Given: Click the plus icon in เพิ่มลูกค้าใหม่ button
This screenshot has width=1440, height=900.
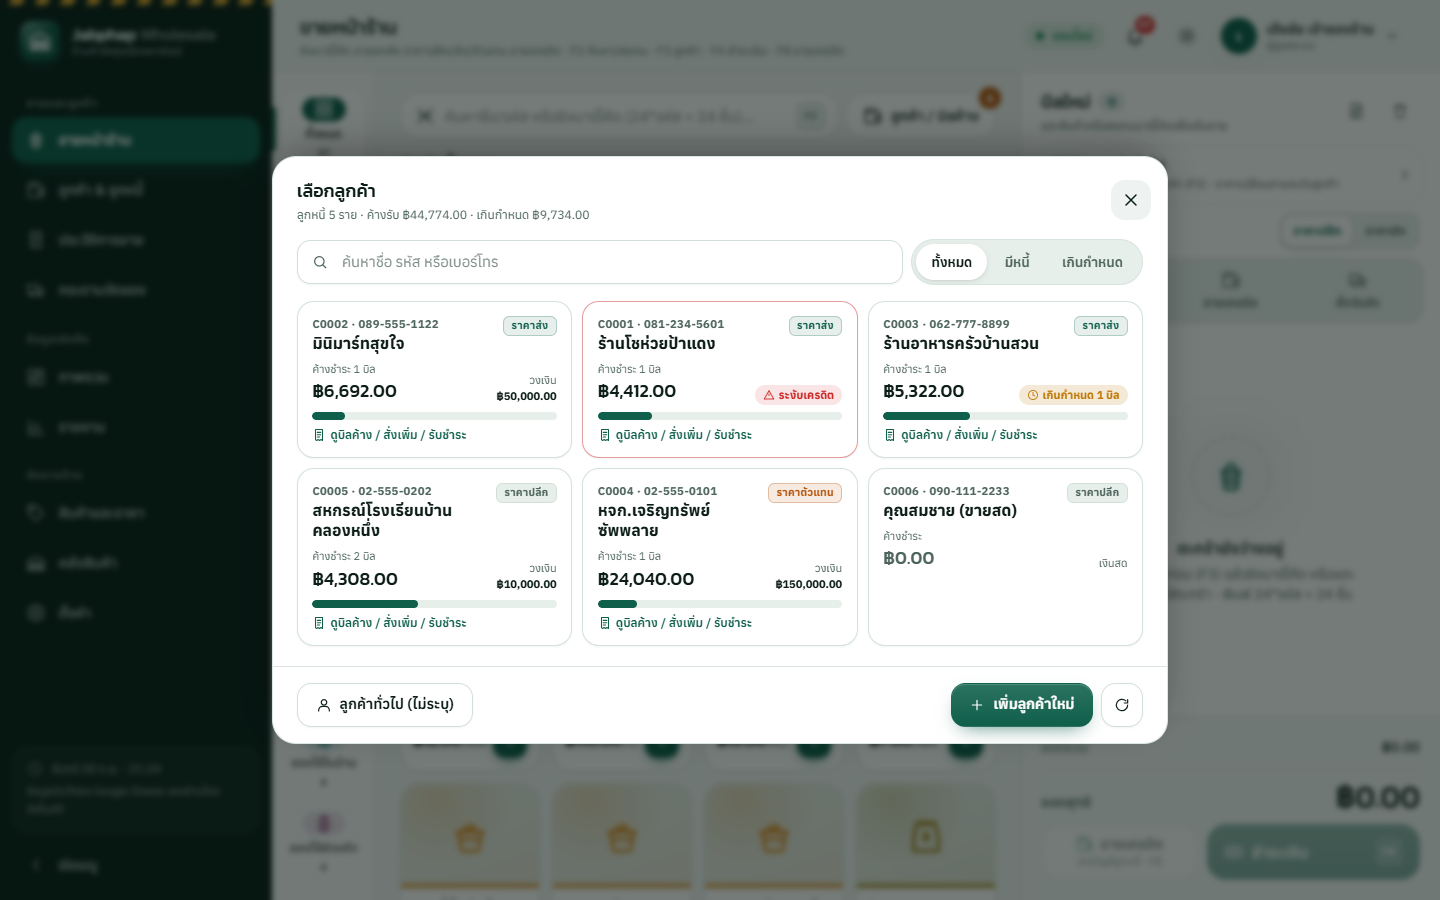Looking at the screenshot, I should (977, 705).
